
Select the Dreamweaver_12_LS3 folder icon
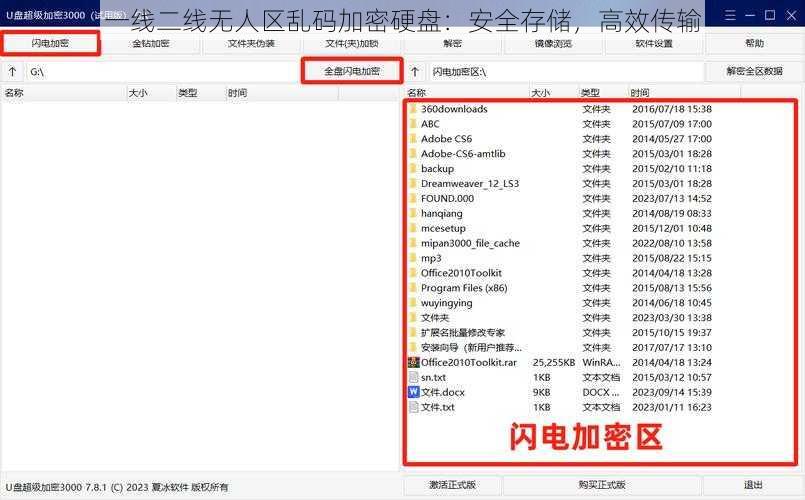[x=413, y=183]
